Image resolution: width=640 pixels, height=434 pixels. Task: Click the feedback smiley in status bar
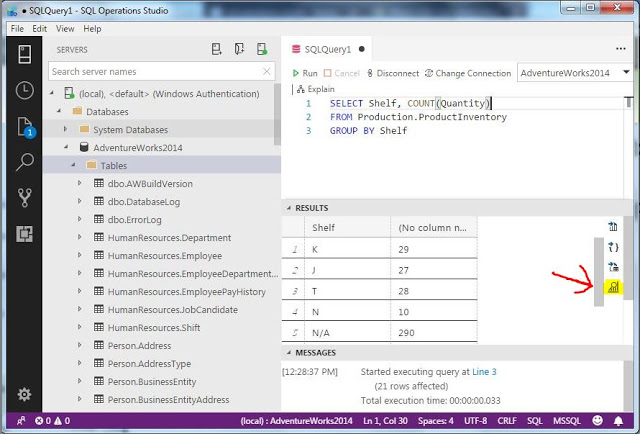coord(597,421)
